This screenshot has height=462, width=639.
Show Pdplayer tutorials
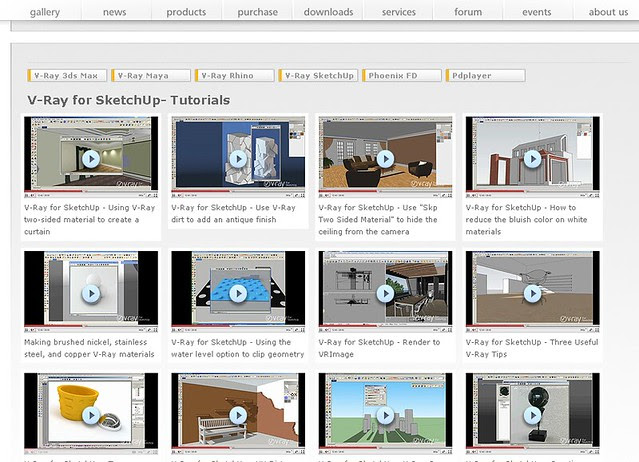pos(485,75)
